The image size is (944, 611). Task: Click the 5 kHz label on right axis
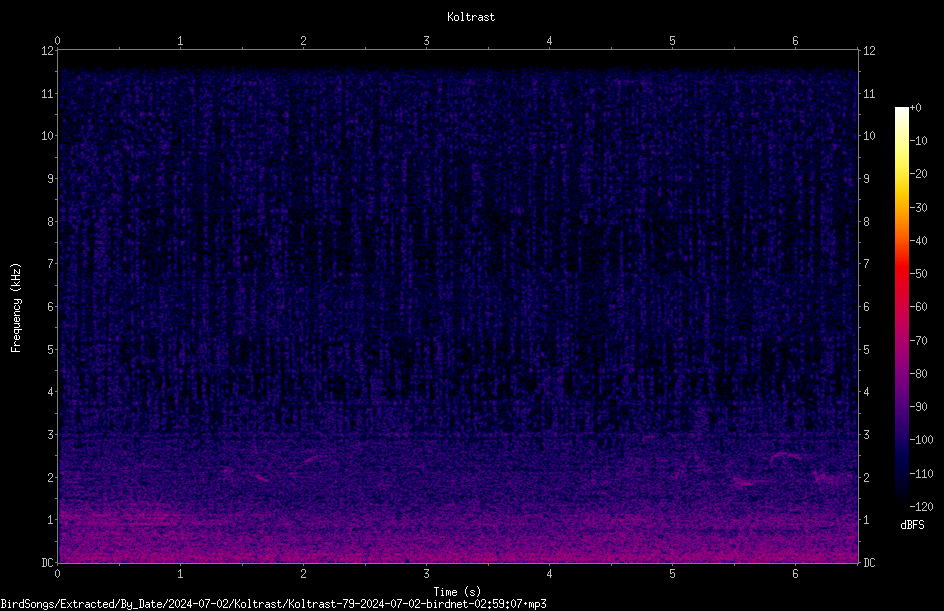click(x=866, y=349)
